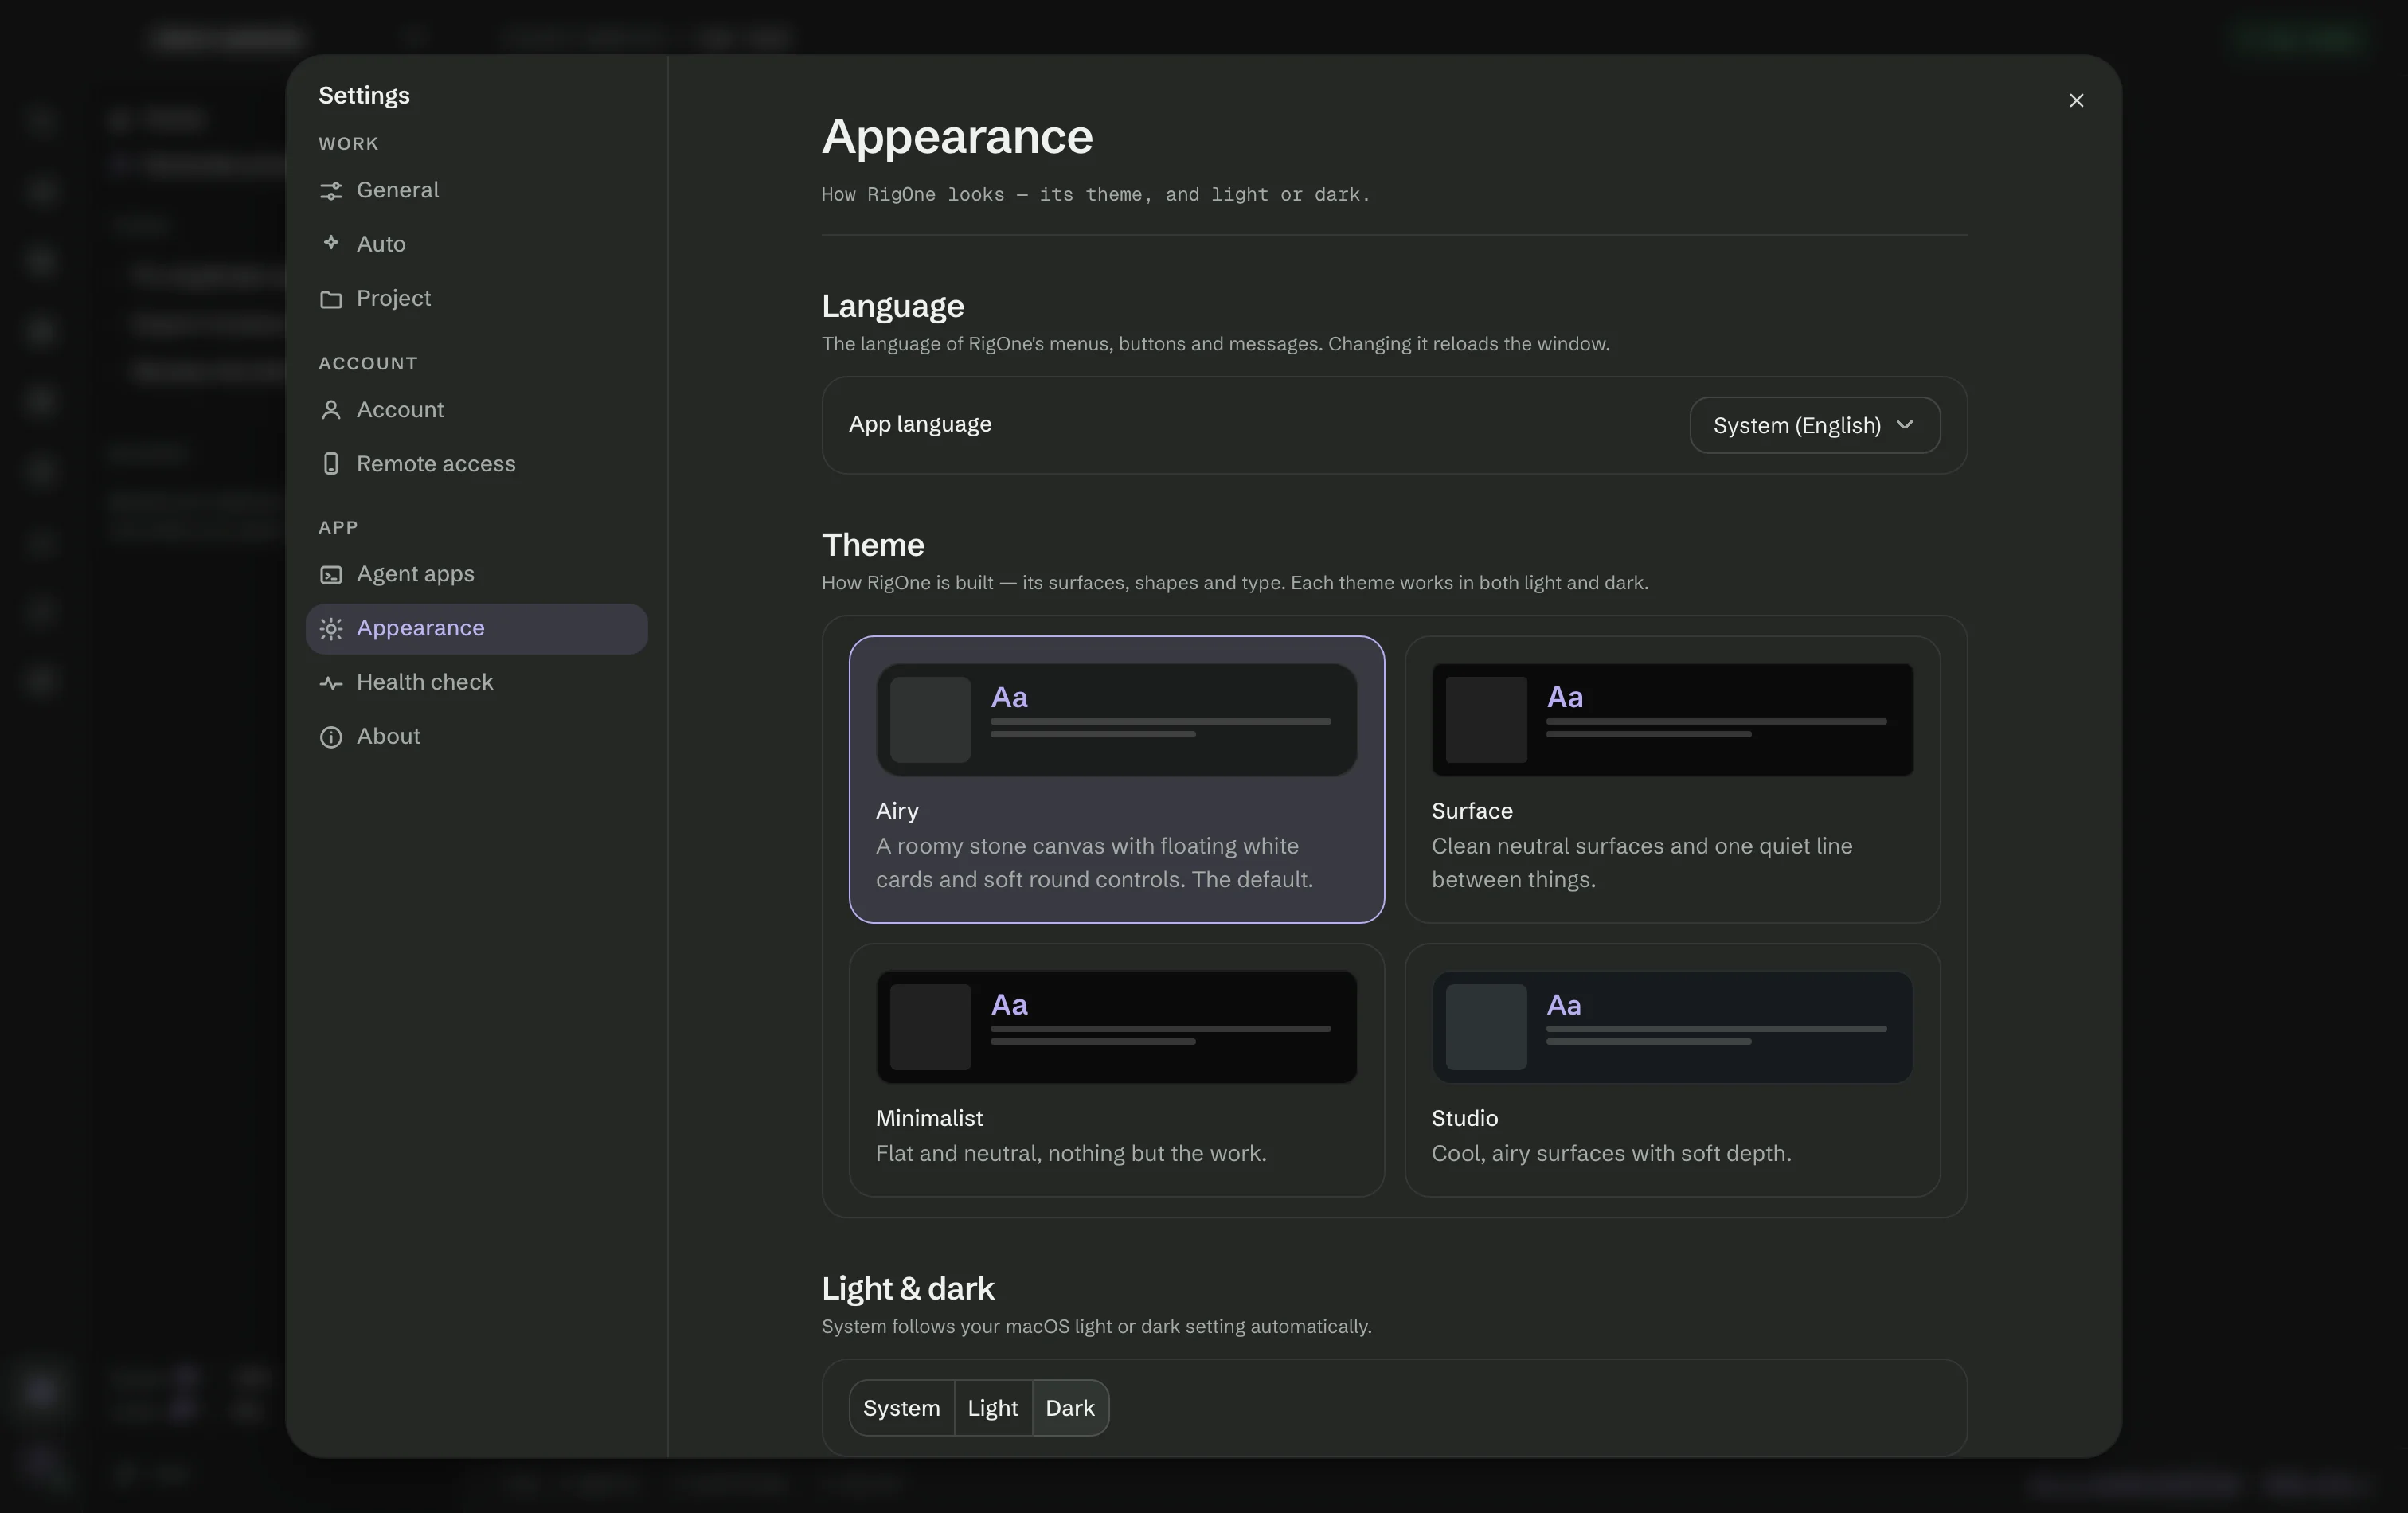
Task: Click the Appearance page heading
Action: click(x=957, y=137)
